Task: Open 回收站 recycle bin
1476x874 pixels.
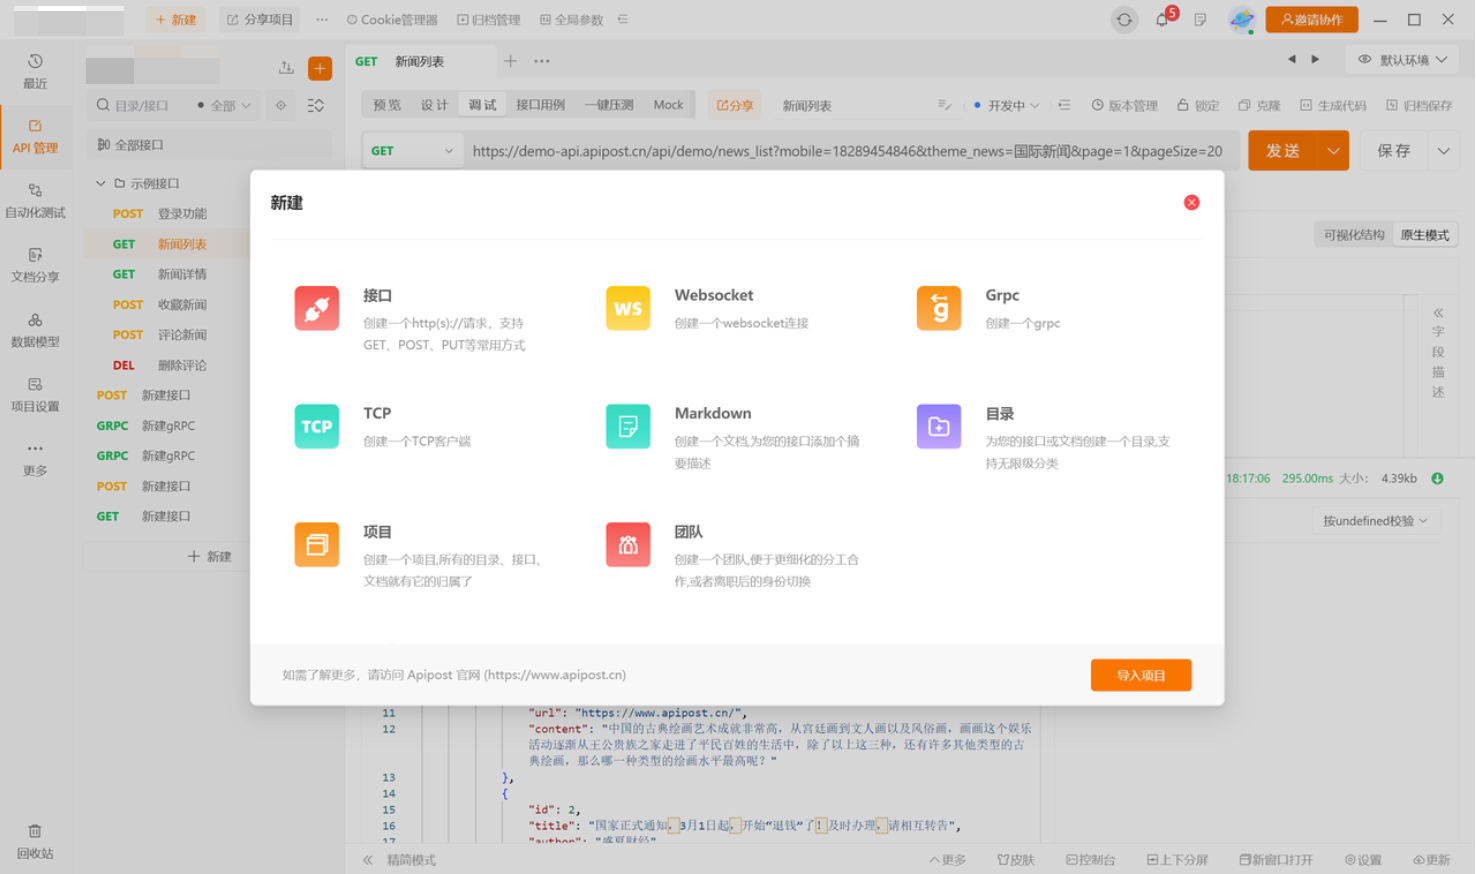Action: point(35,842)
